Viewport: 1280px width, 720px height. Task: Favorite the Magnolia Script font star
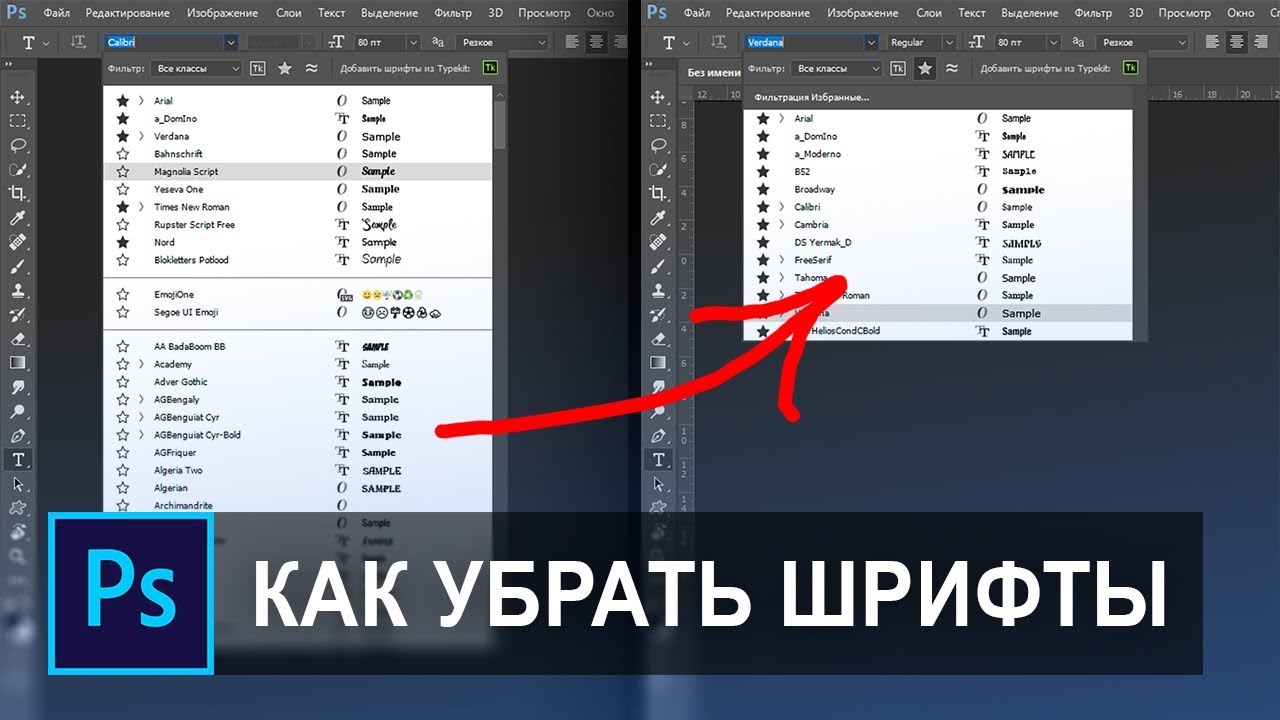click(x=123, y=171)
